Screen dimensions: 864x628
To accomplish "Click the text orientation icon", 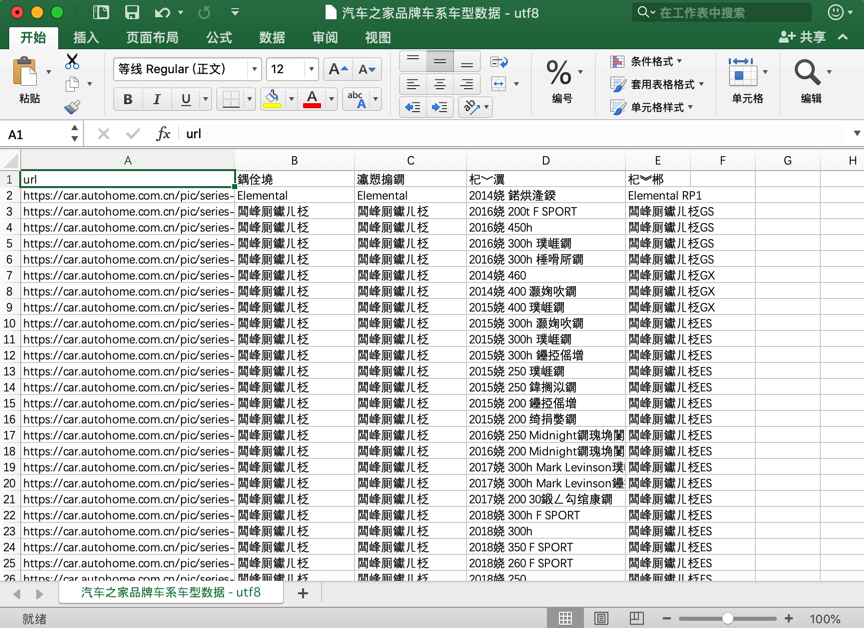I will point(472,106).
